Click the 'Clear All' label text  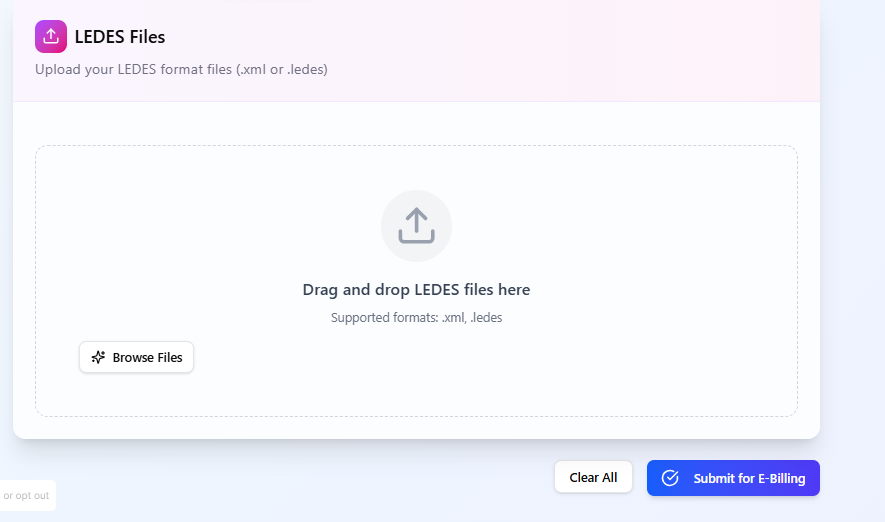[593, 477]
